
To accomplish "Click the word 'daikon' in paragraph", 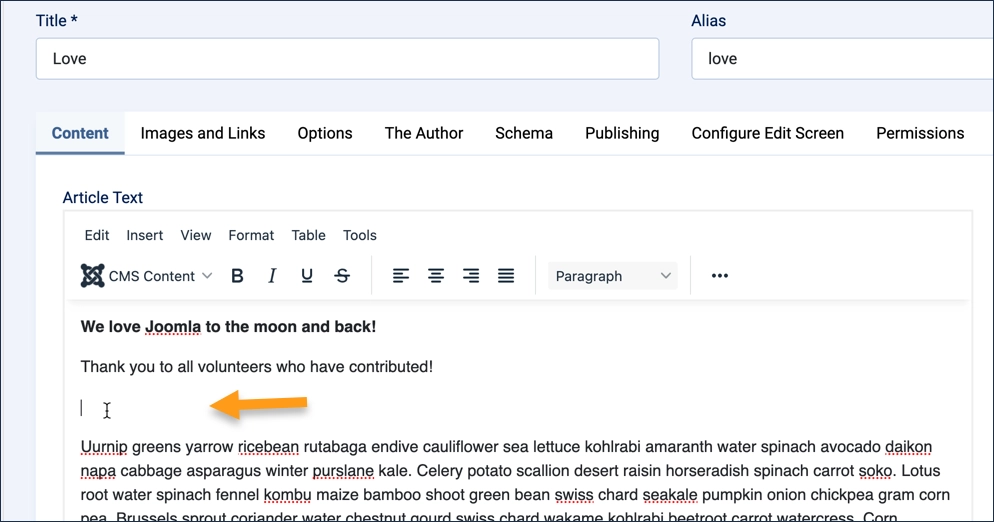I will 908,447.
